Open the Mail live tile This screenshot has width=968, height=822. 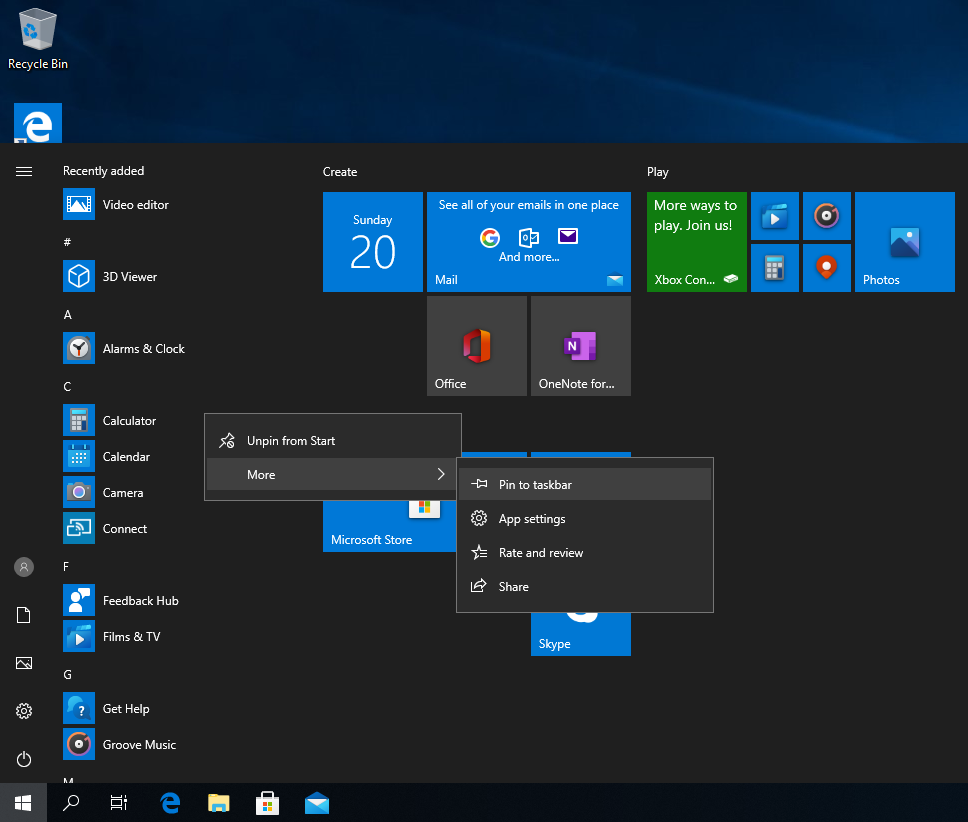pyautogui.click(x=528, y=242)
